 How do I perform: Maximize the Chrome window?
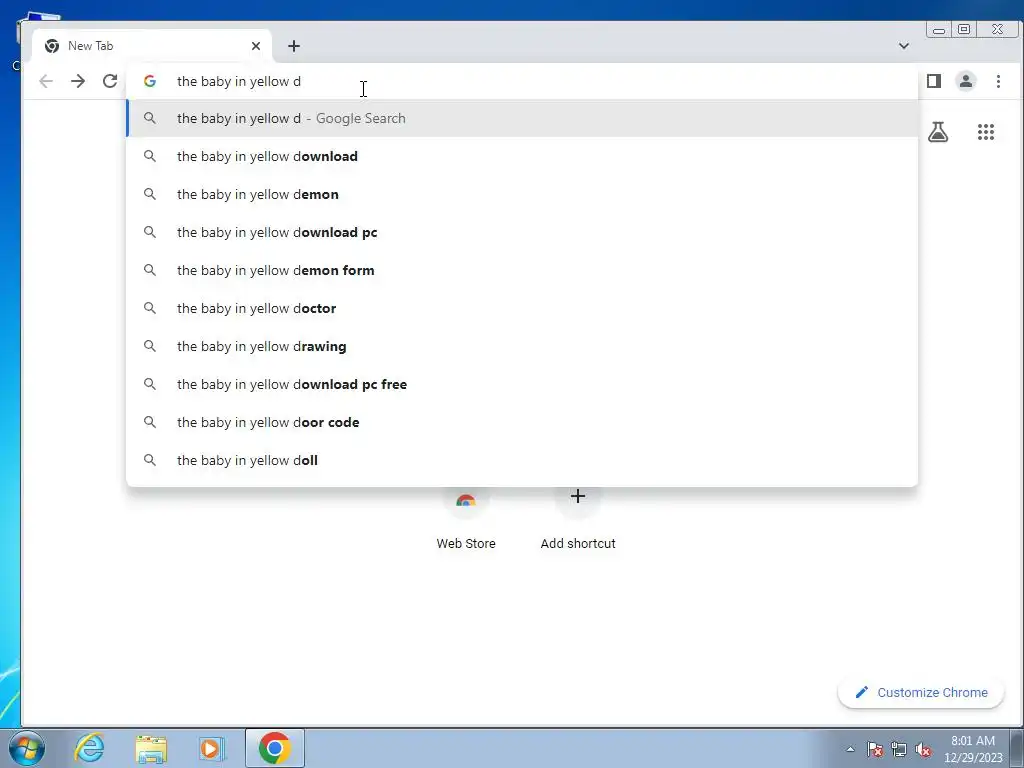click(964, 29)
